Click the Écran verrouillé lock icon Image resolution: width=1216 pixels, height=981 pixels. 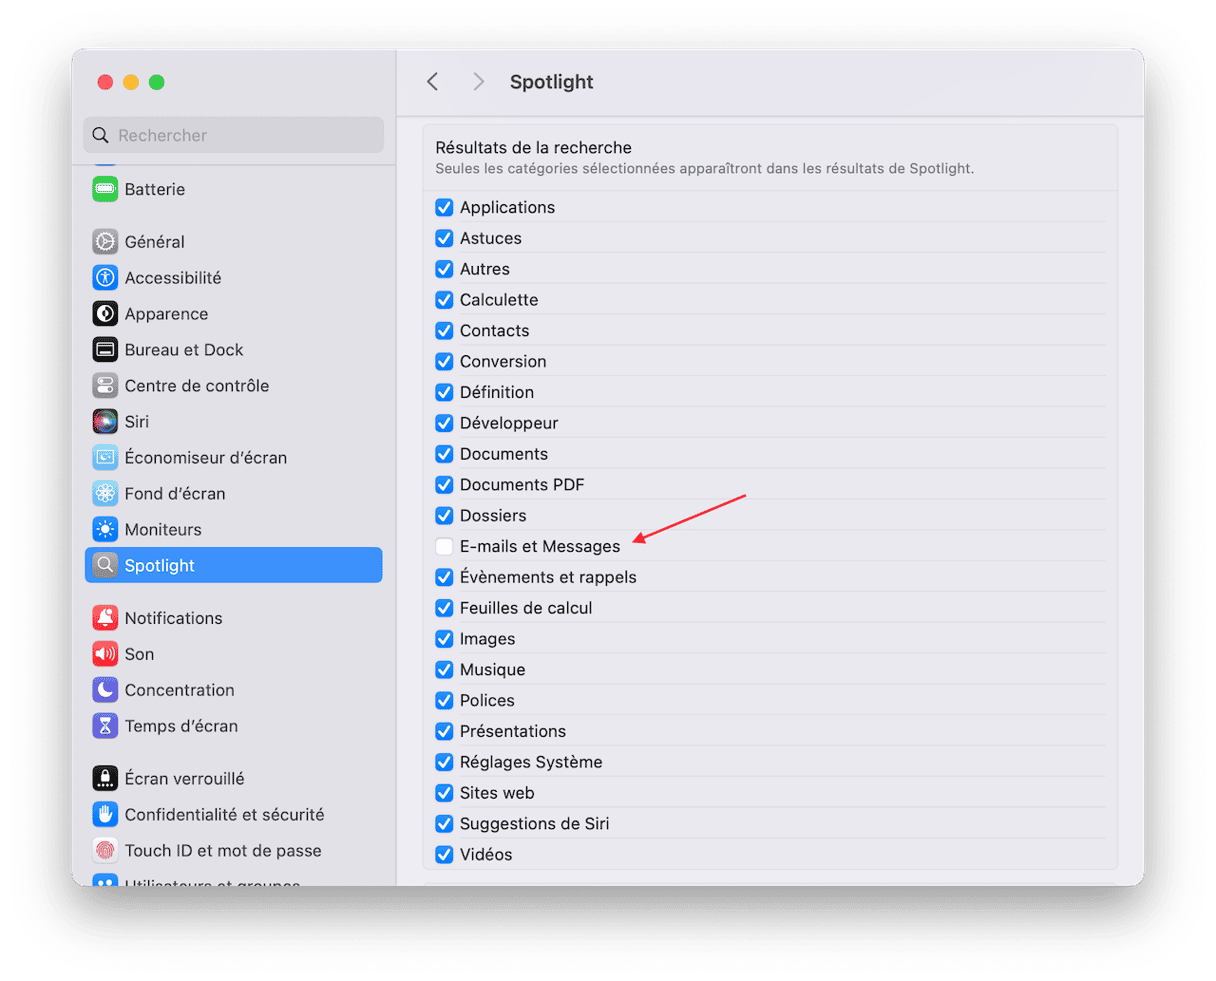point(105,779)
